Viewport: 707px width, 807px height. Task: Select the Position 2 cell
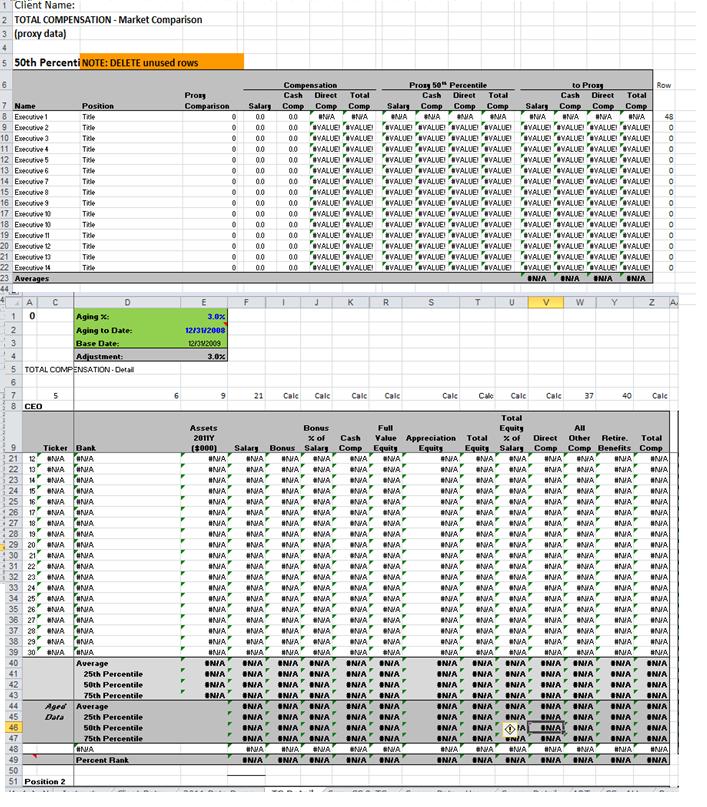(45, 781)
